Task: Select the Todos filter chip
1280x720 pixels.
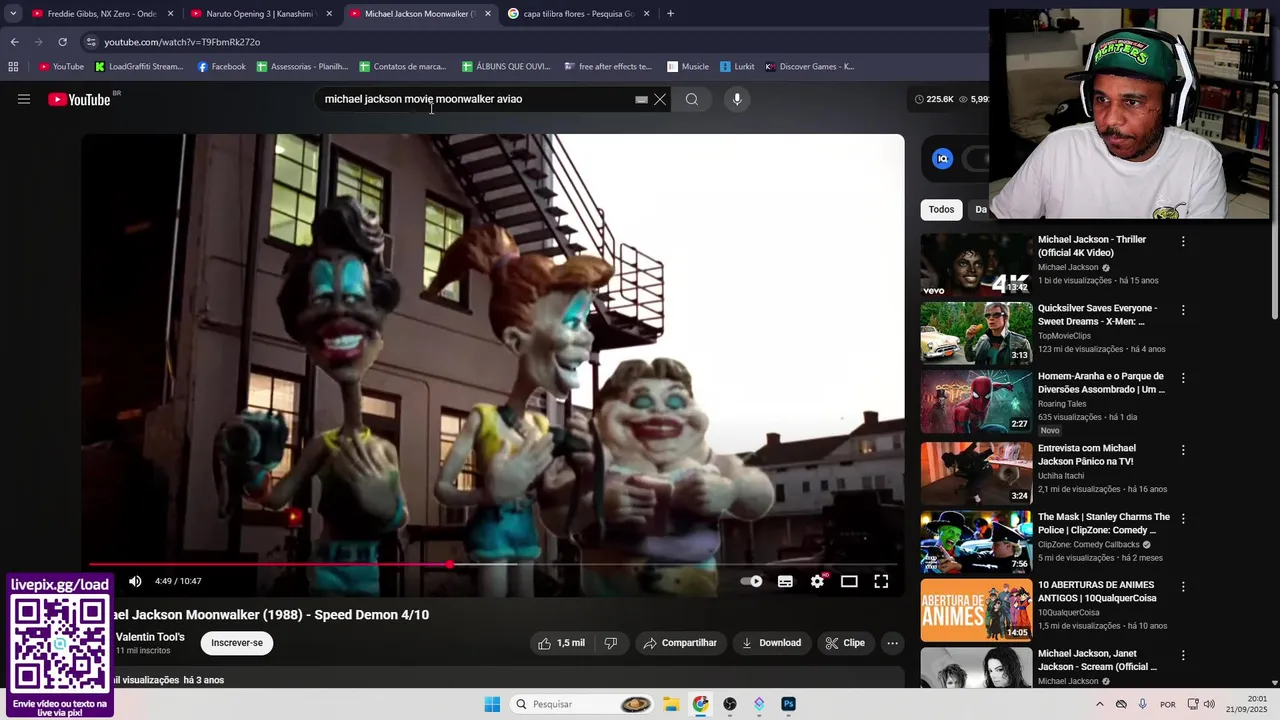Action: click(941, 209)
